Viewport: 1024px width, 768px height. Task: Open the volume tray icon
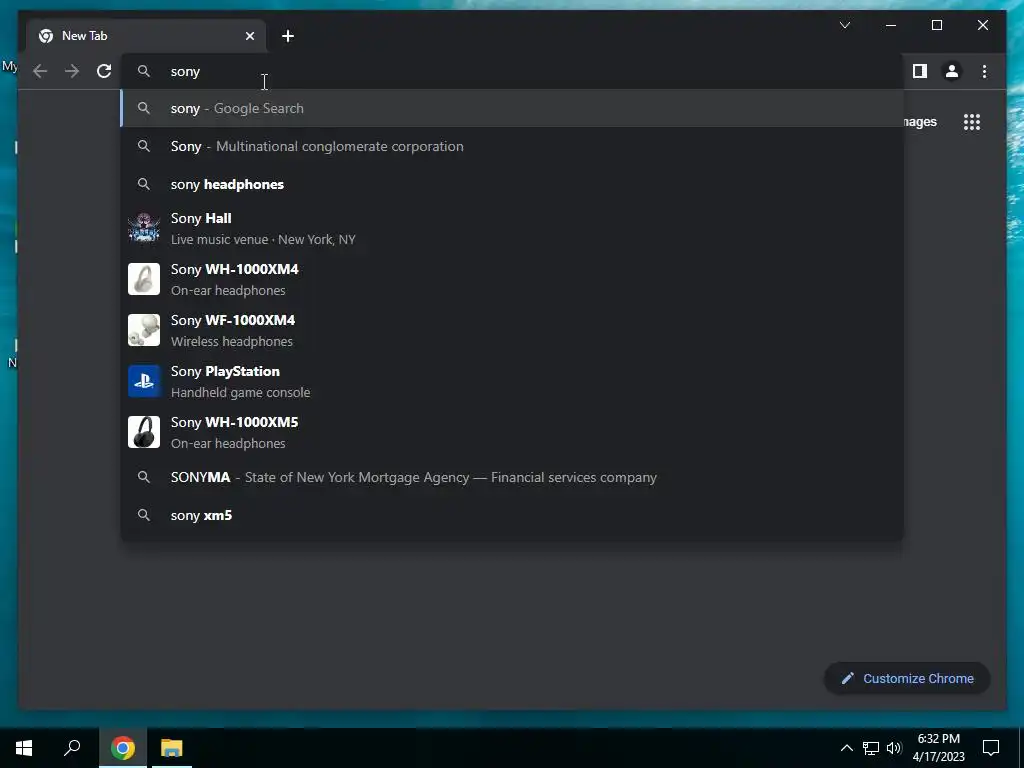(894, 748)
